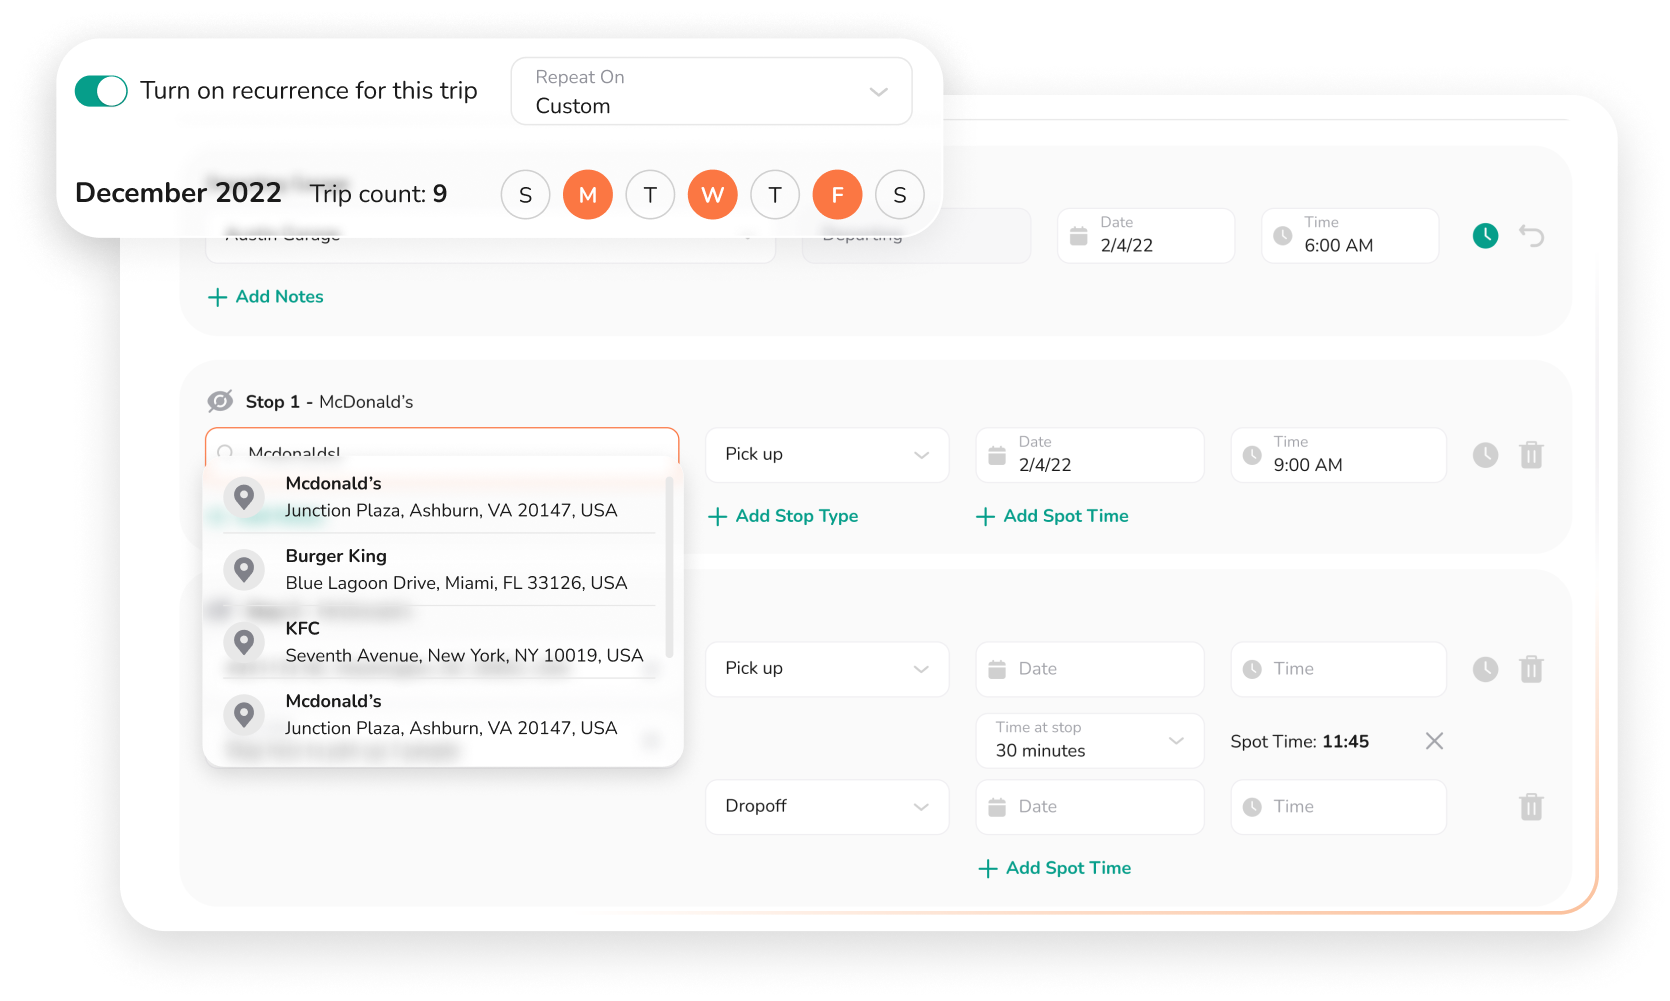Deselect Friday recurrence day

[x=837, y=195]
